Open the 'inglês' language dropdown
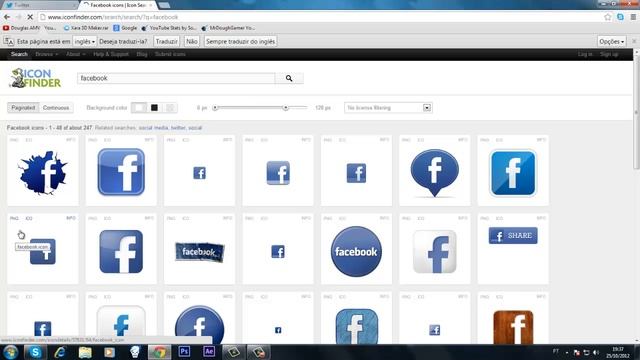Viewport: 640px width, 360px height. [x=84, y=42]
